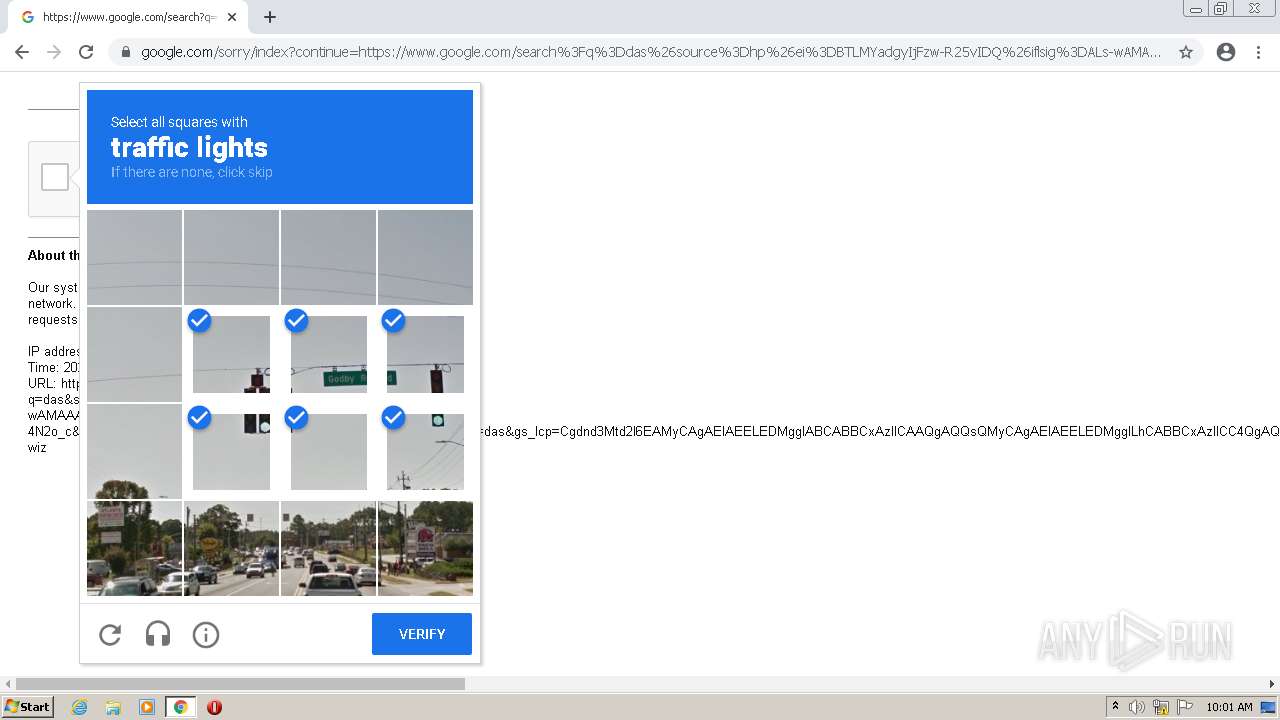Select bottom-left tile with storefront sign
Viewport: 1280px width, 720px height.
(134, 548)
